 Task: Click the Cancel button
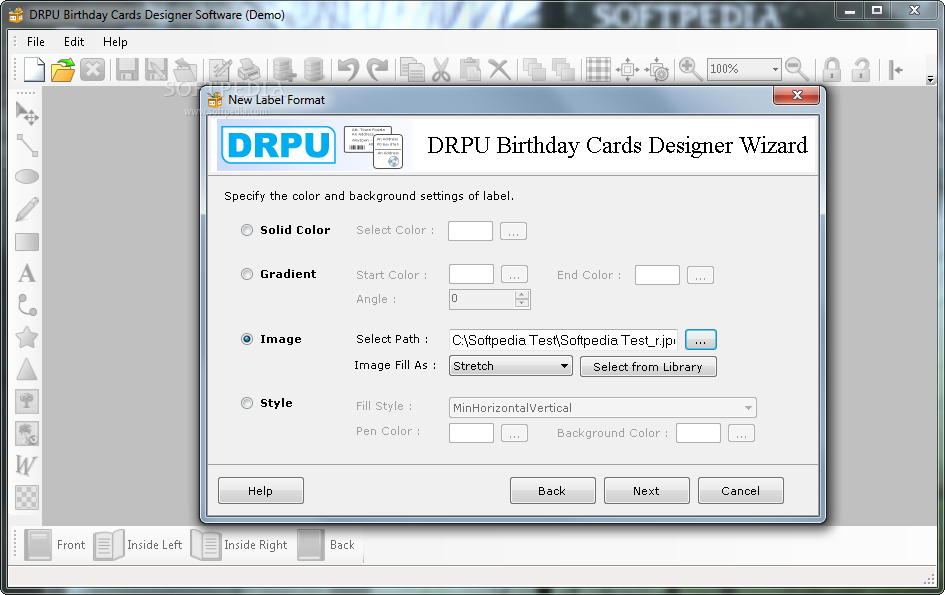click(740, 491)
